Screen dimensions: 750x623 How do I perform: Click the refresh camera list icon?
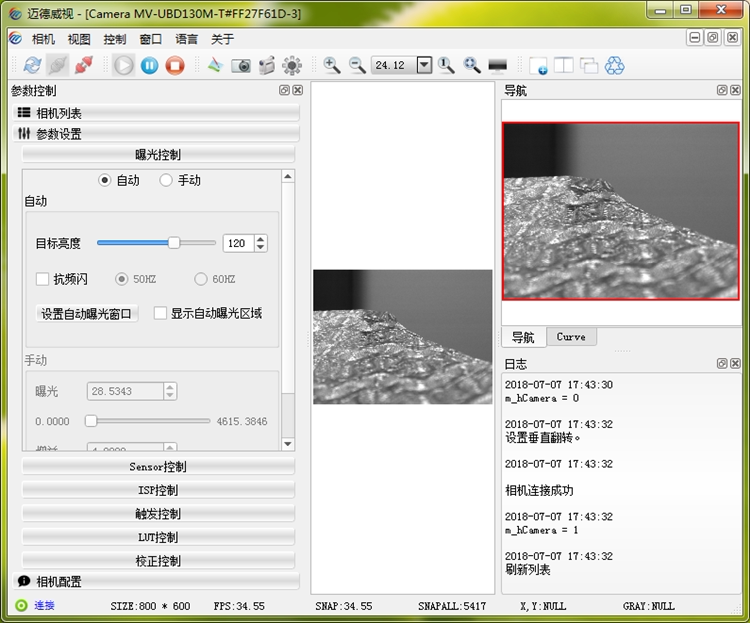tap(32, 65)
